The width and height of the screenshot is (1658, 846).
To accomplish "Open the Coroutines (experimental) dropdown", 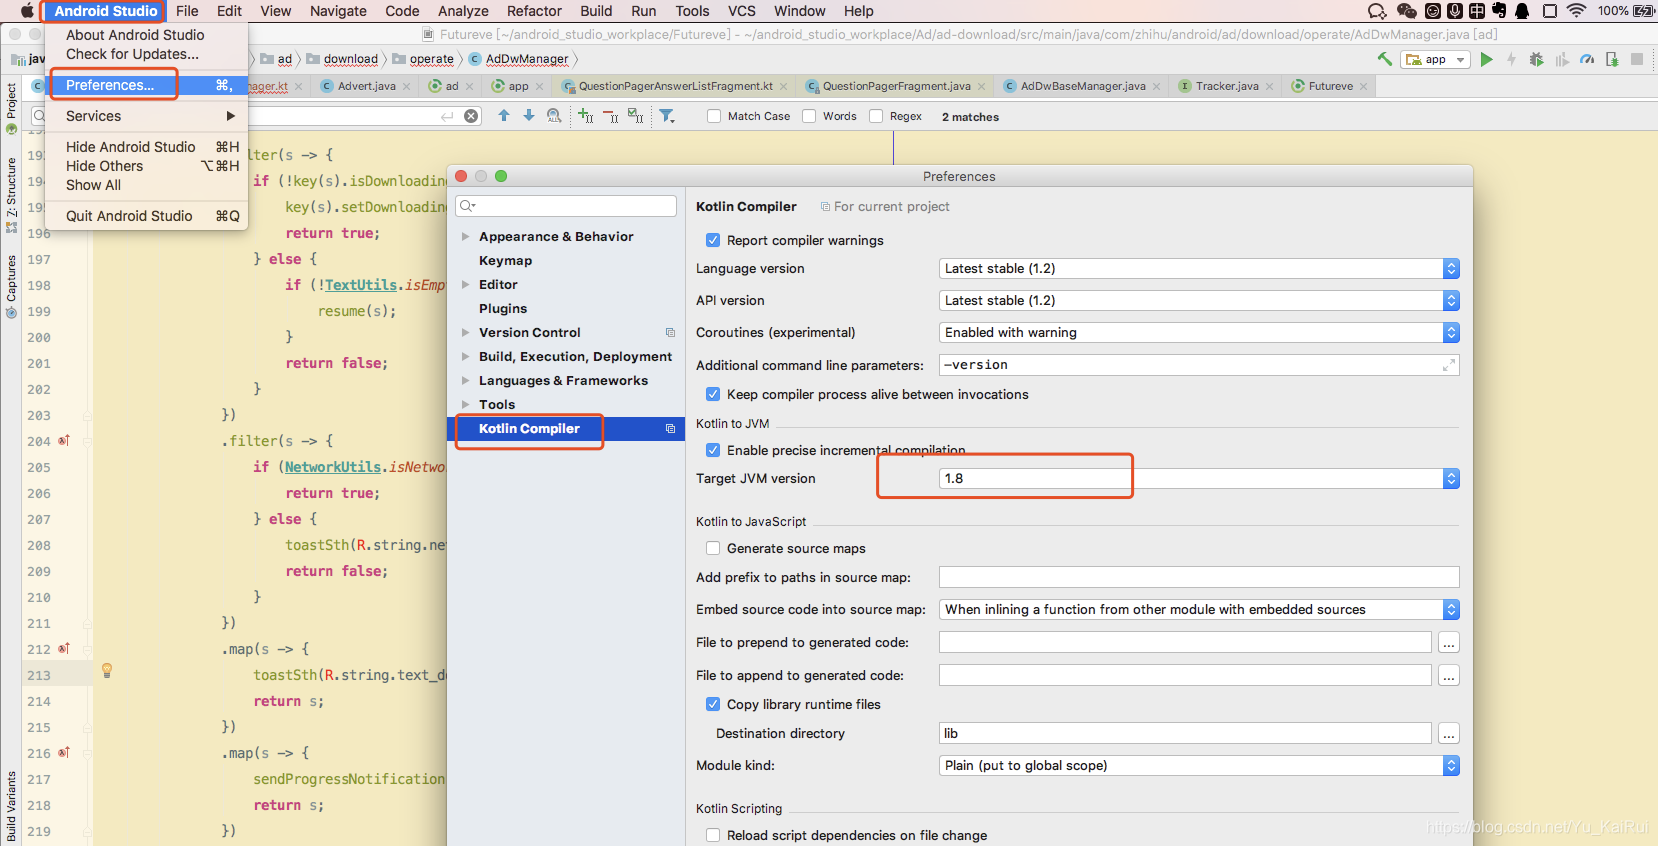I will pyautogui.click(x=1199, y=332).
